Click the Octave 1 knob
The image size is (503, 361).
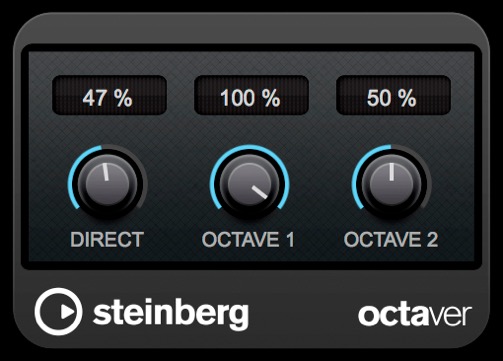click(x=249, y=184)
